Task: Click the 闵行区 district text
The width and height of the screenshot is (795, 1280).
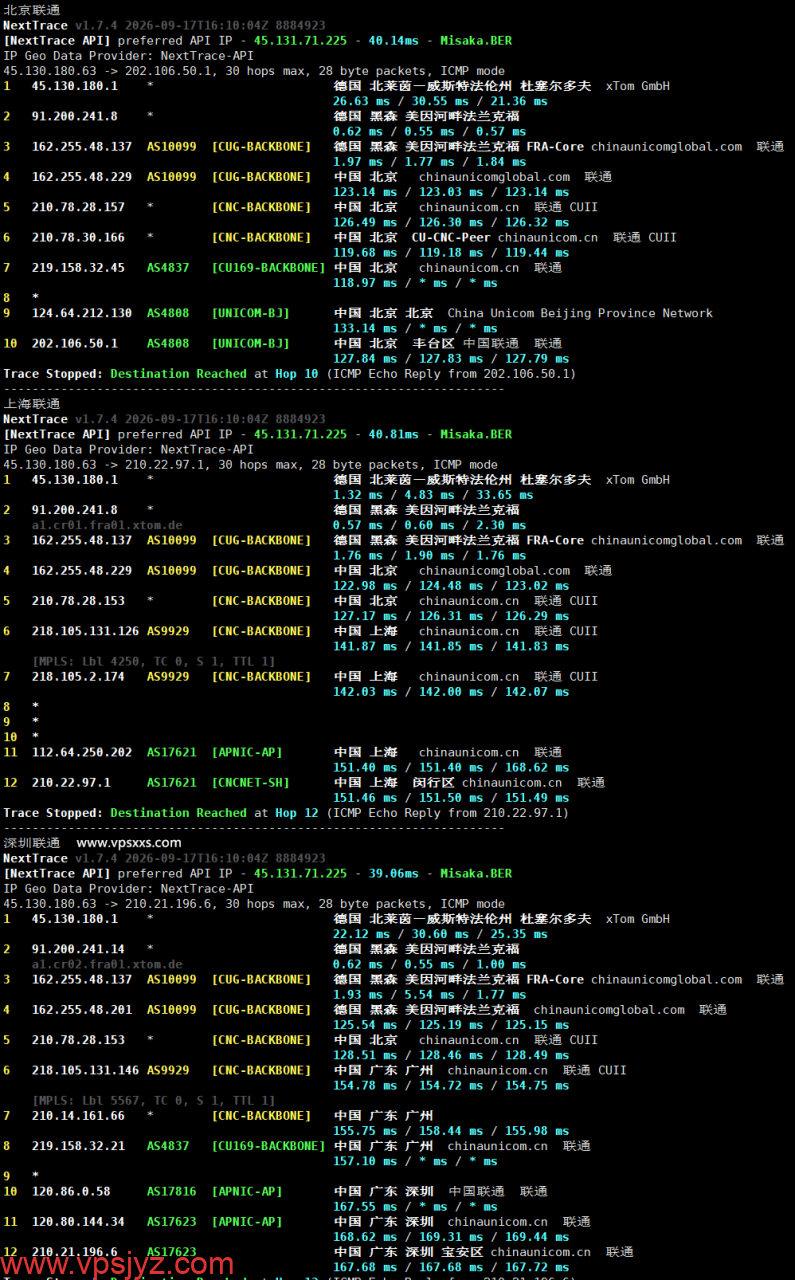Action: [x=433, y=782]
